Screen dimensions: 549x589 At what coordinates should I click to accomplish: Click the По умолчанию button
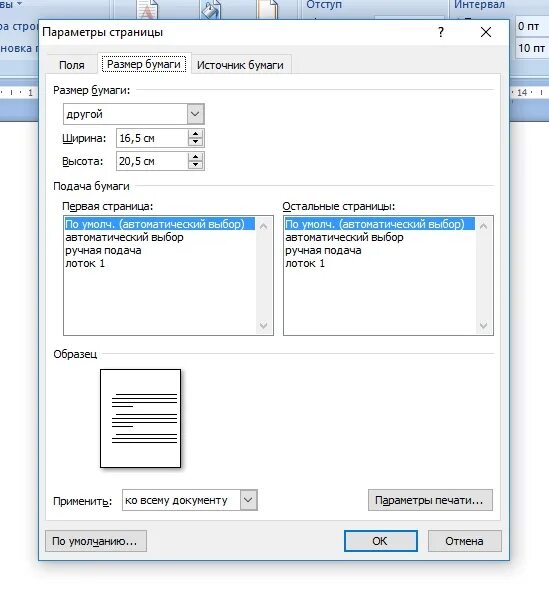pos(96,541)
